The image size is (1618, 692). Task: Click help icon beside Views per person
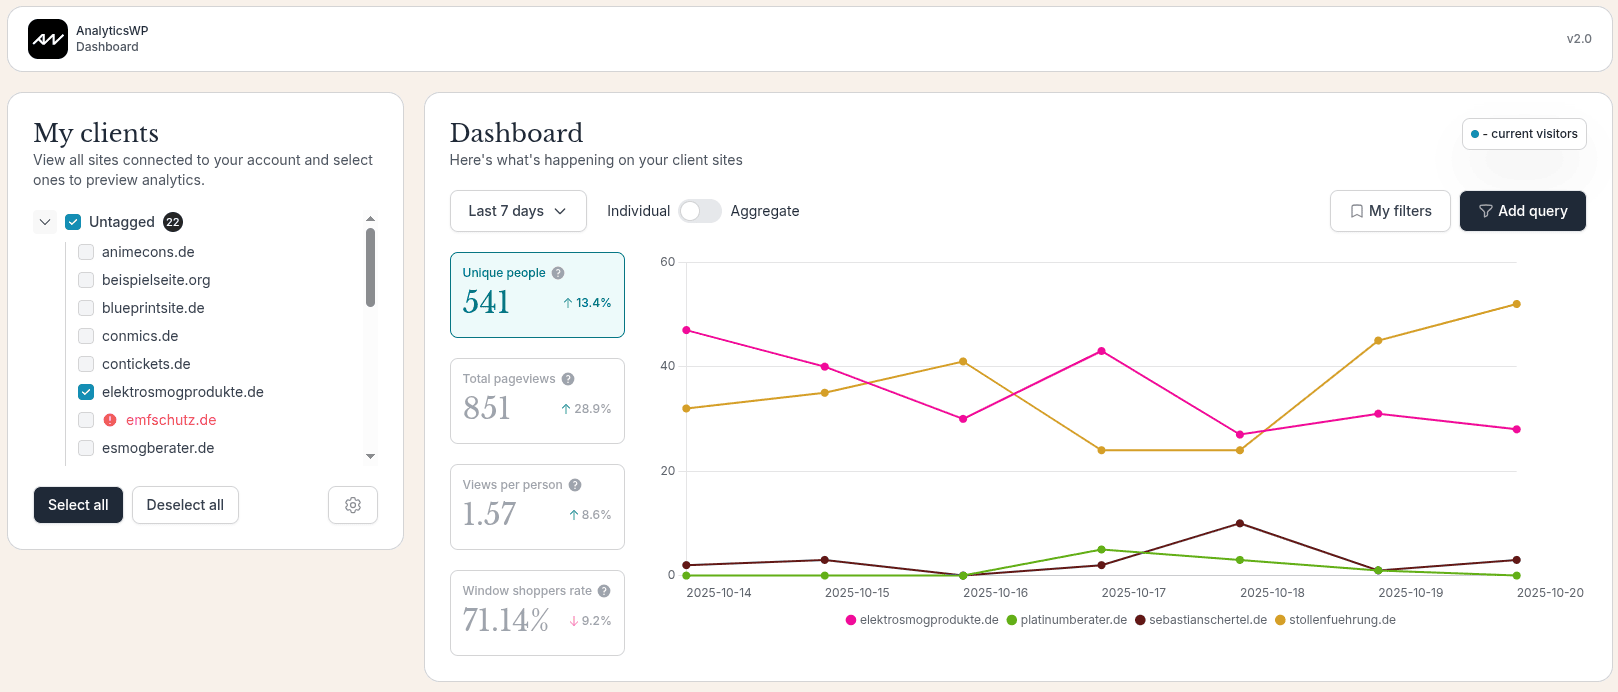coord(575,485)
